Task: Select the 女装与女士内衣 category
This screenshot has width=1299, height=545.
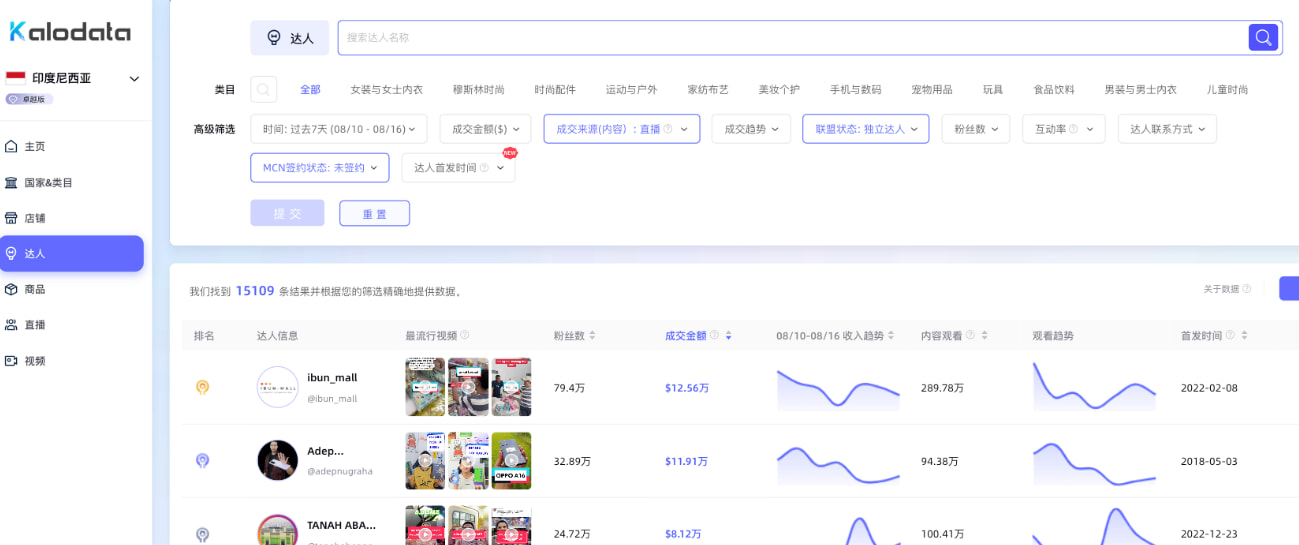Action: point(386,89)
